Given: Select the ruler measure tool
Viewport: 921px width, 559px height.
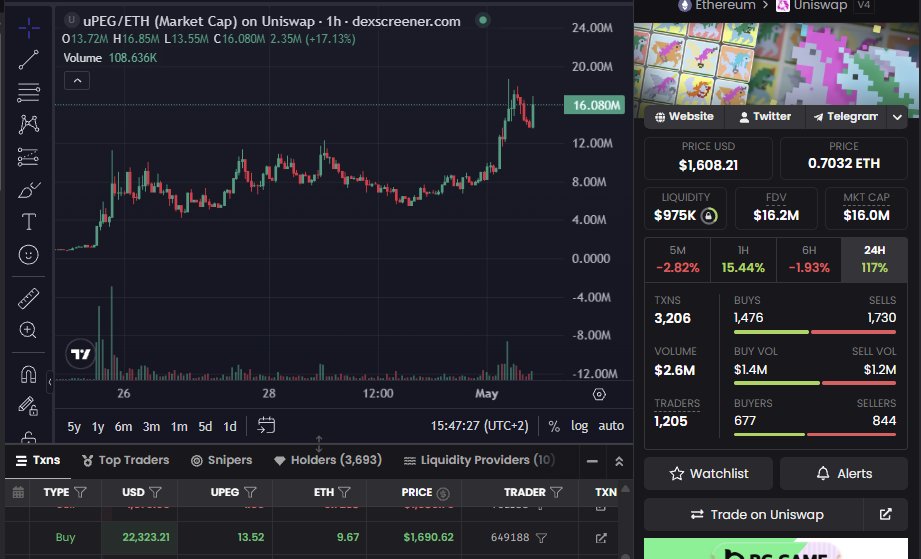Looking at the screenshot, I should (x=28, y=298).
